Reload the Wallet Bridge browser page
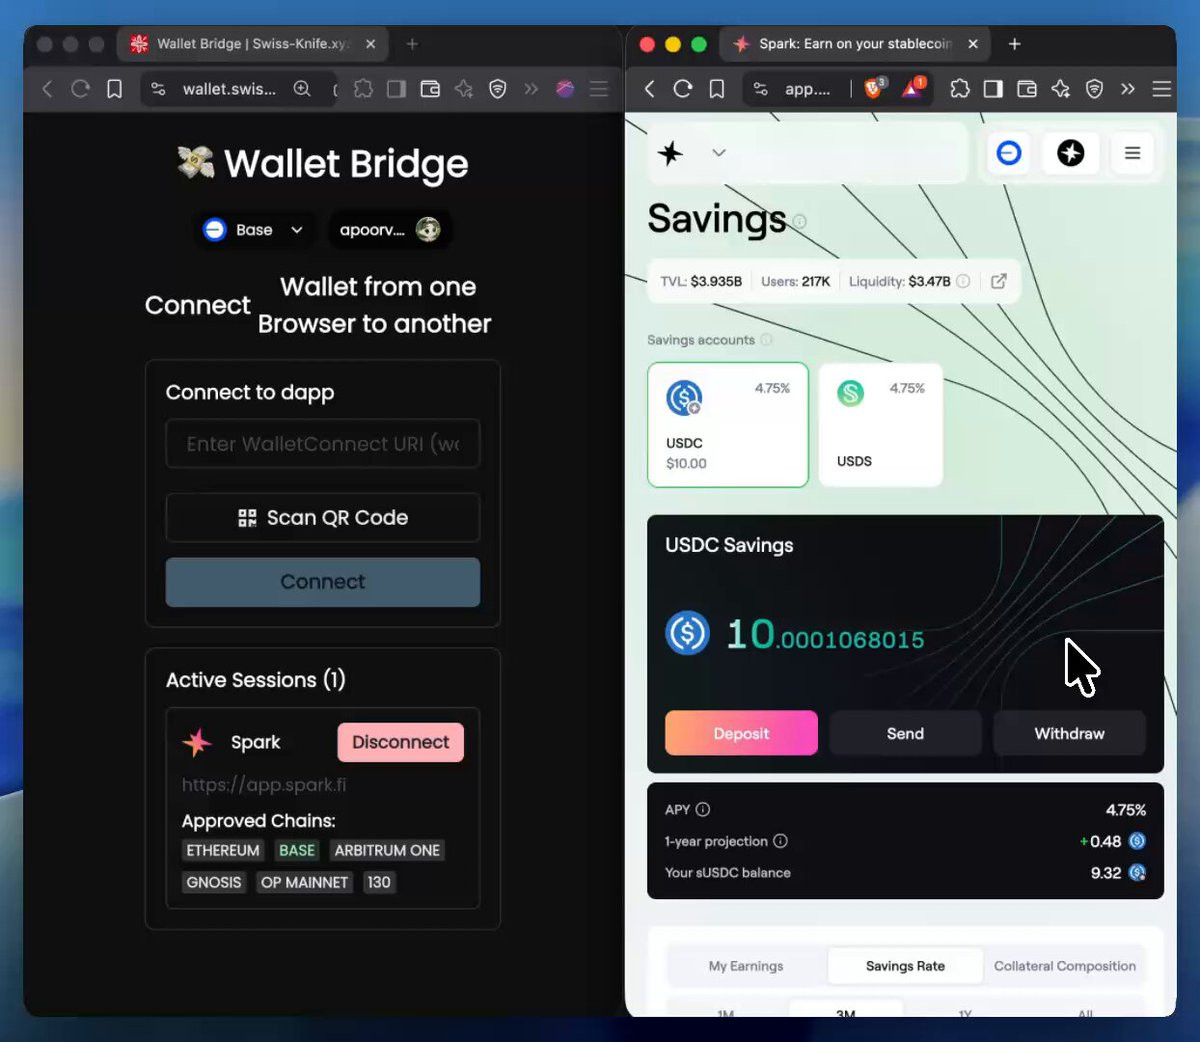 tap(80, 89)
